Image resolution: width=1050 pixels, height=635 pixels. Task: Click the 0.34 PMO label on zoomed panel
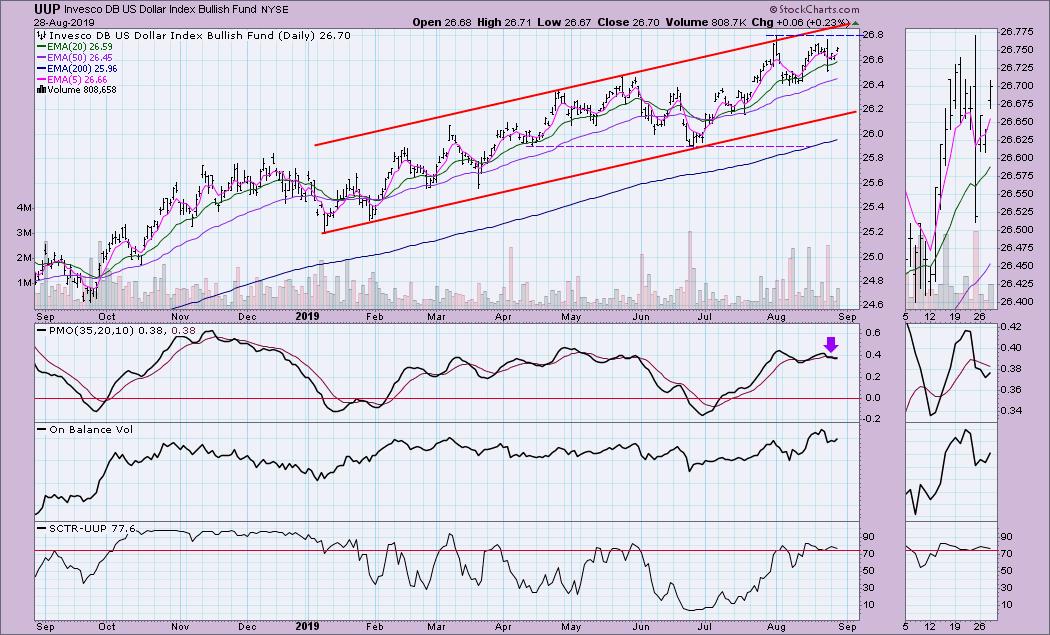pos(1012,410)
